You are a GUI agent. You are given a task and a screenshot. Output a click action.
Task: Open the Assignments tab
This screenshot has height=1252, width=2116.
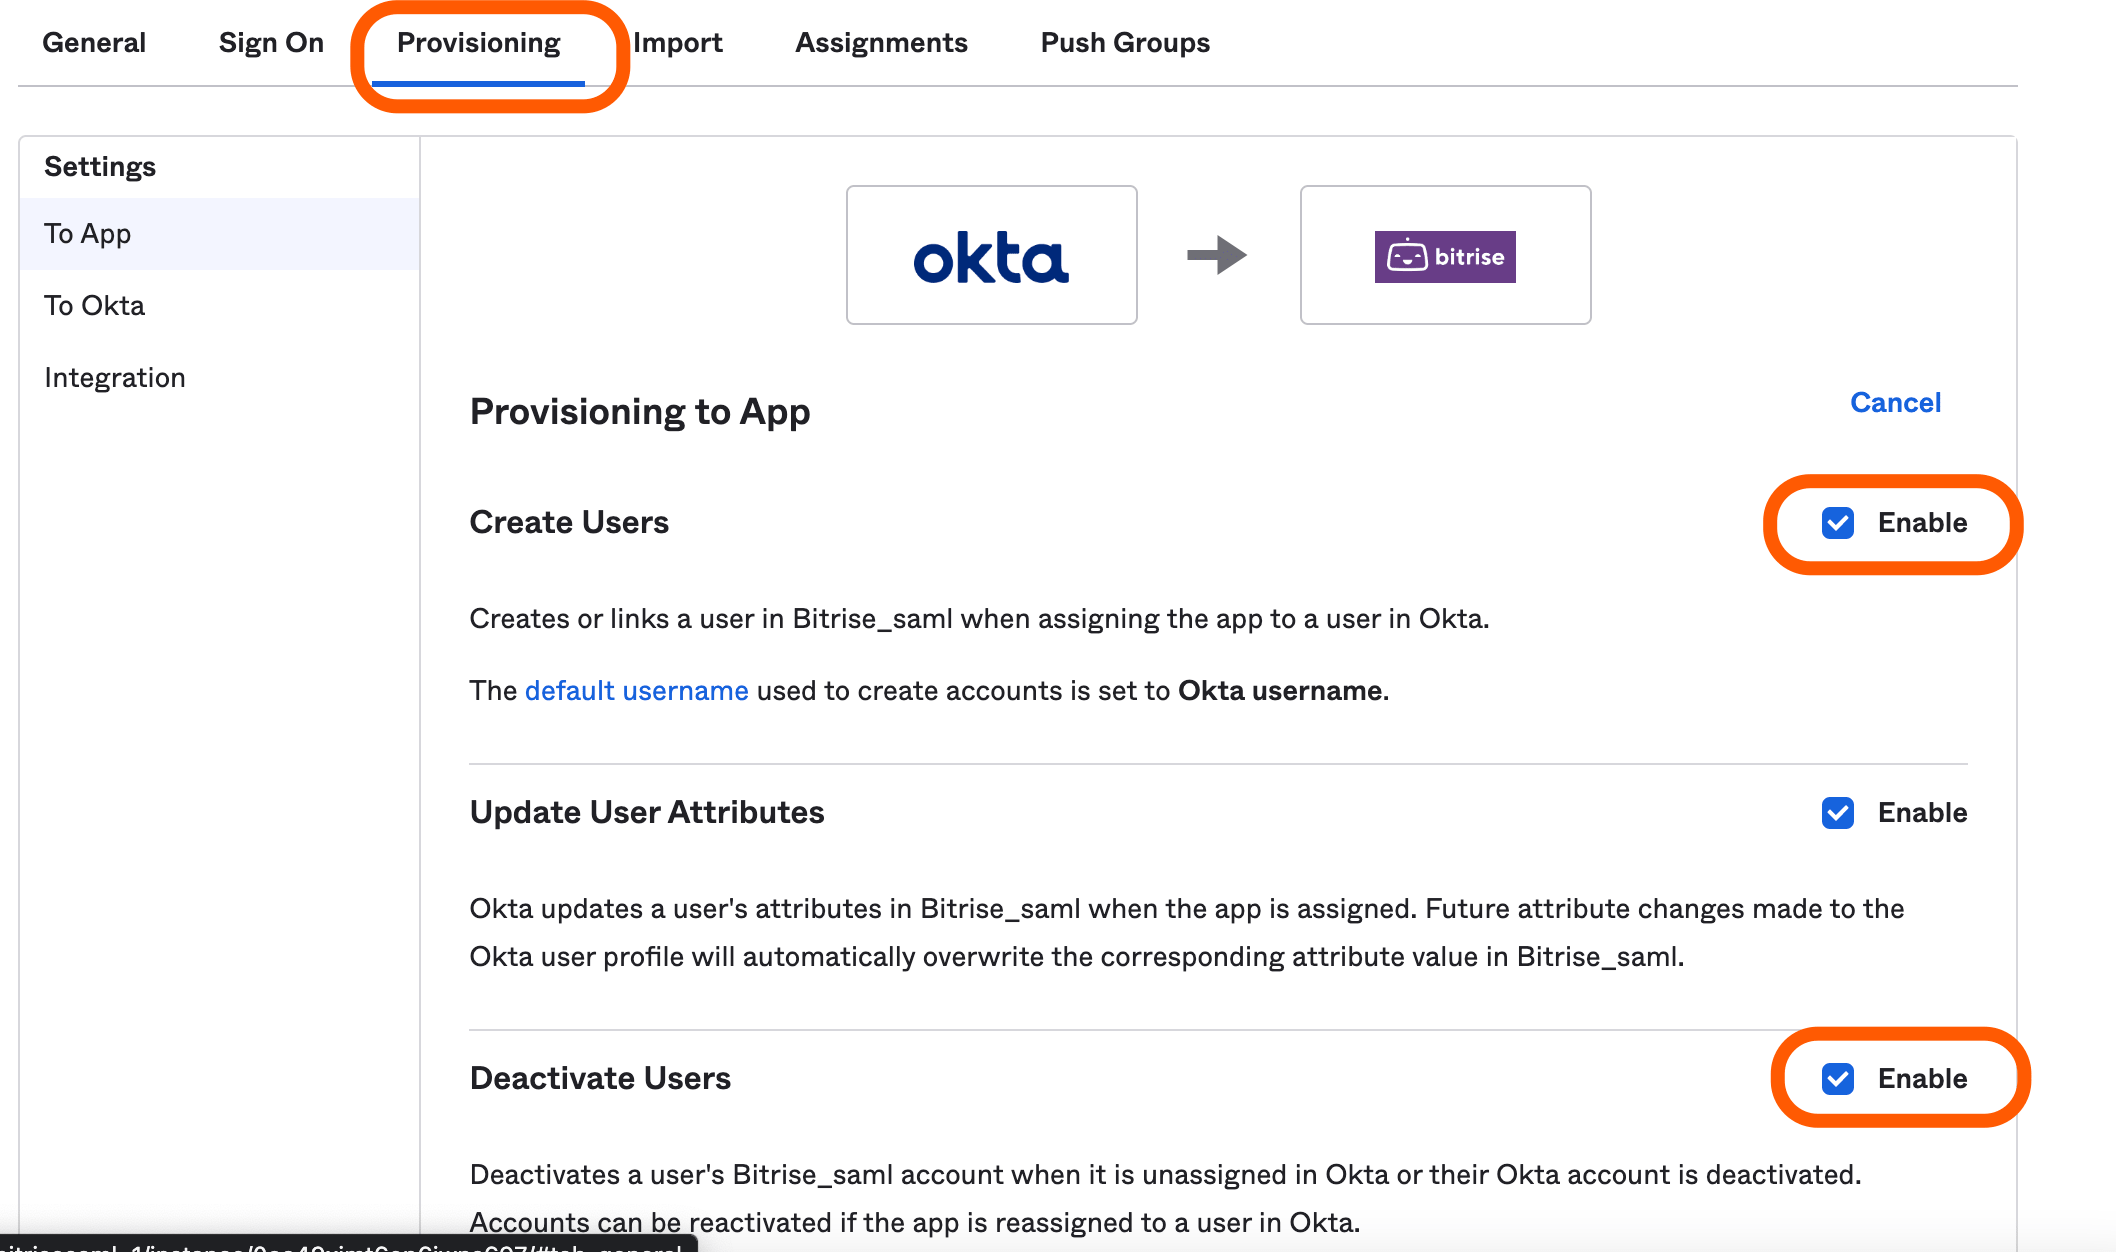pyautogui.click(x=881, y=43)
